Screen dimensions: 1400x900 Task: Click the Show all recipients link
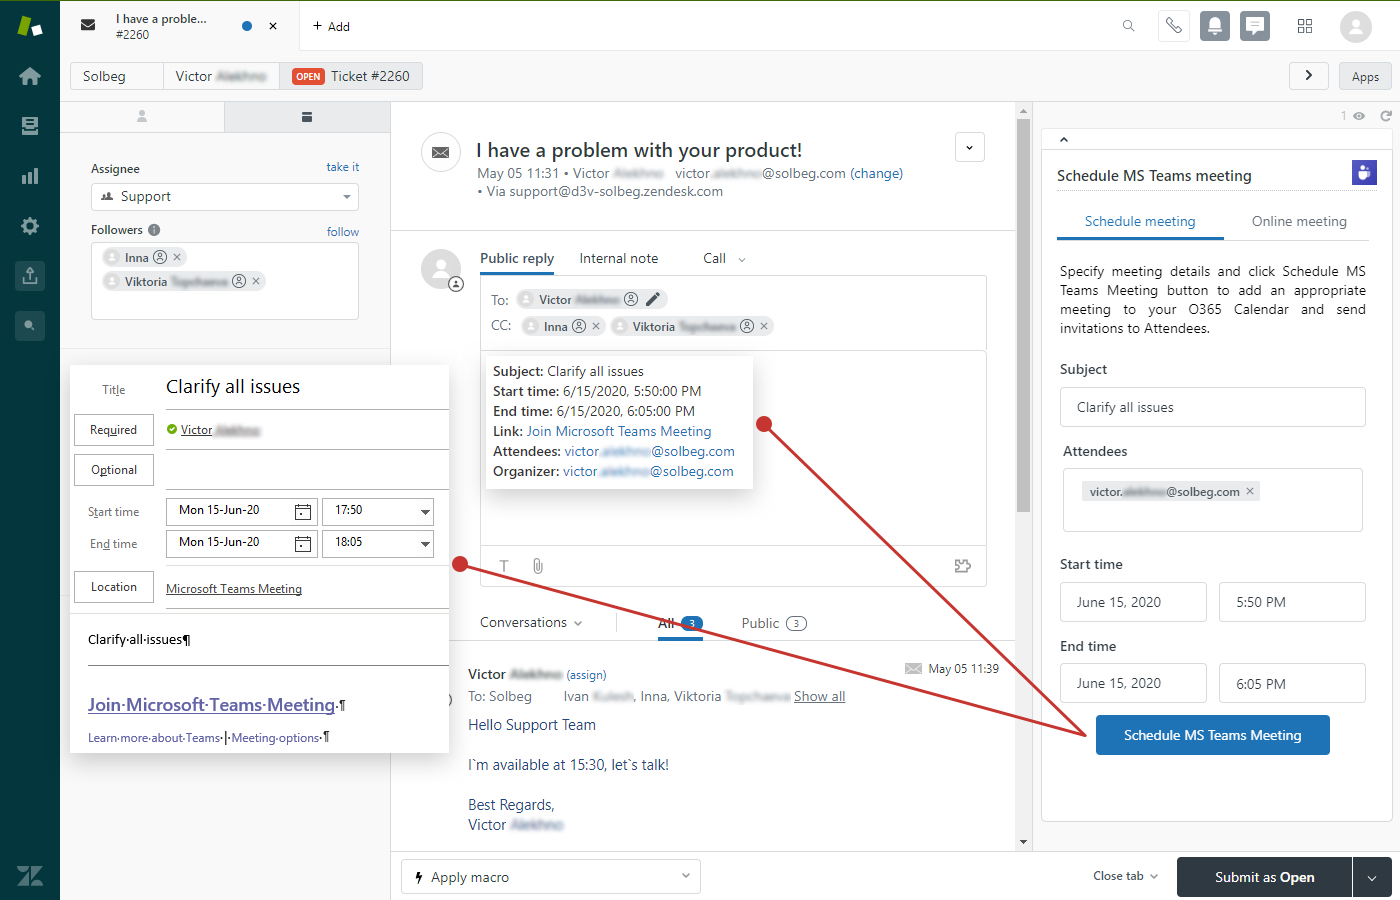[819, 696]
